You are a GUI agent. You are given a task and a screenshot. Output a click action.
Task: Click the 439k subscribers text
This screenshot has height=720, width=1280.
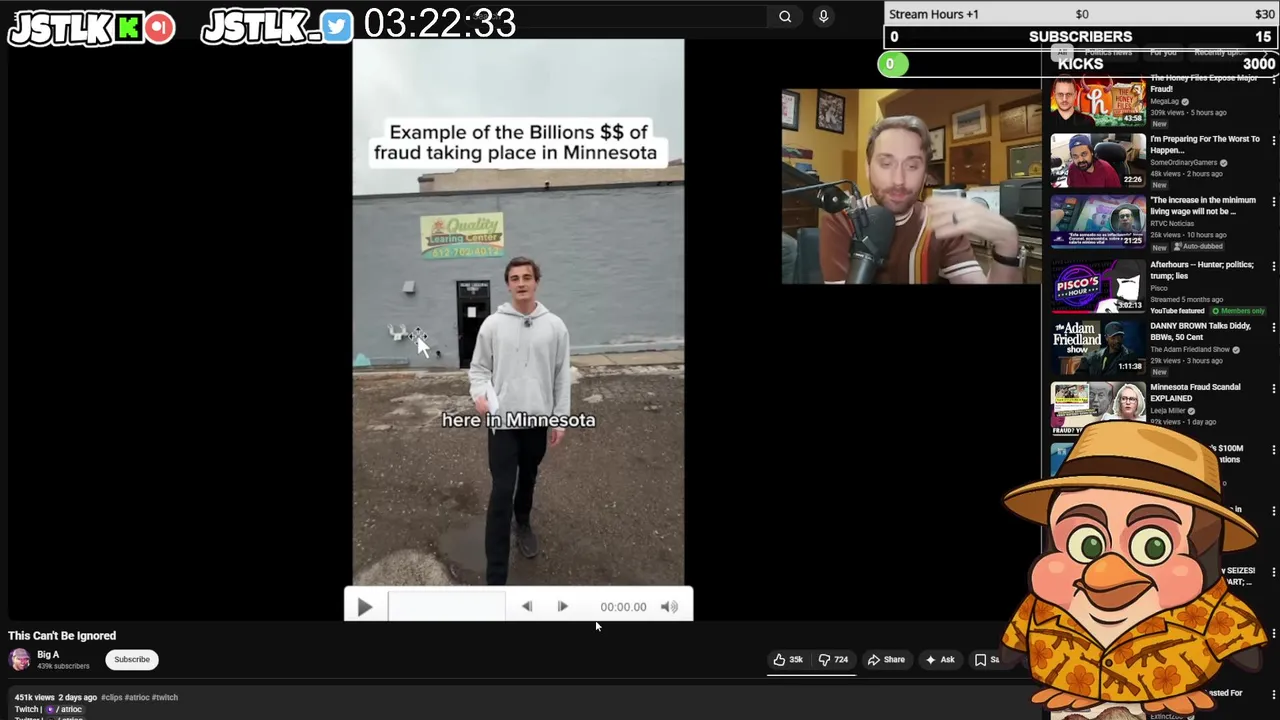click(x=63, y=666)
